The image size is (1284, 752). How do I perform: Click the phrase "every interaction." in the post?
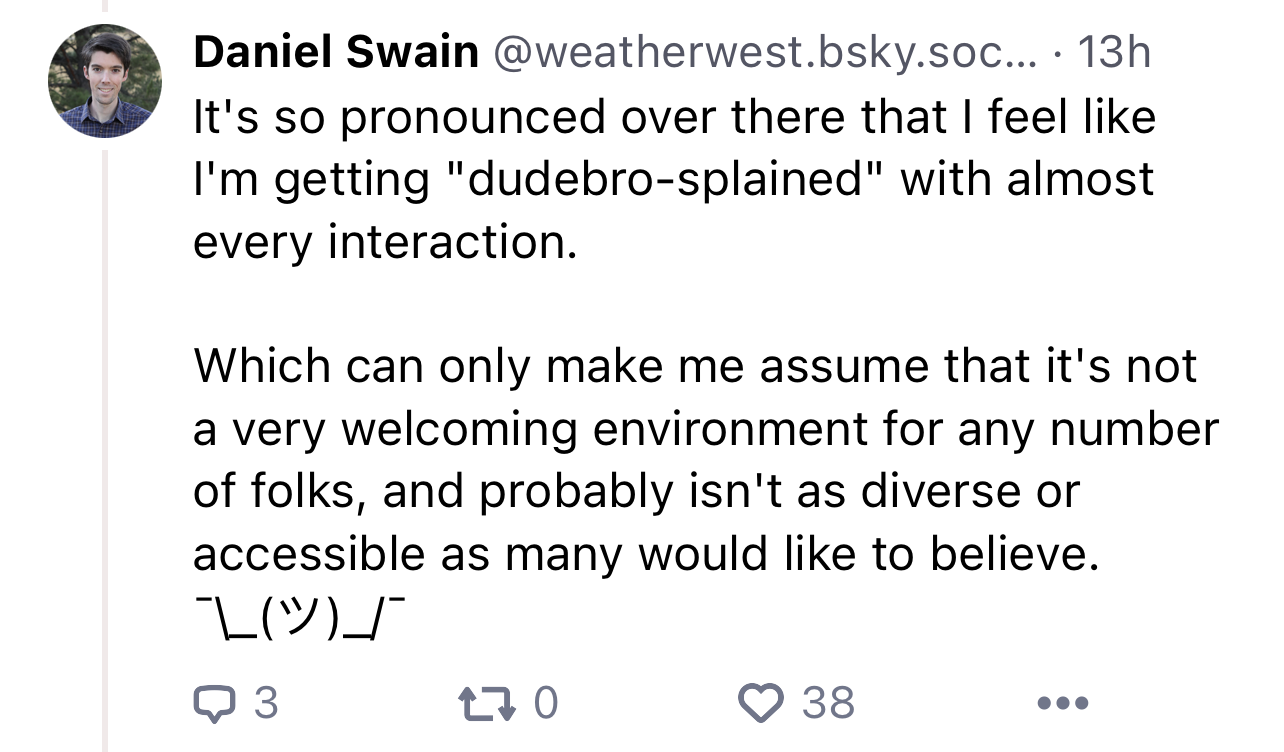click(385, 242)
